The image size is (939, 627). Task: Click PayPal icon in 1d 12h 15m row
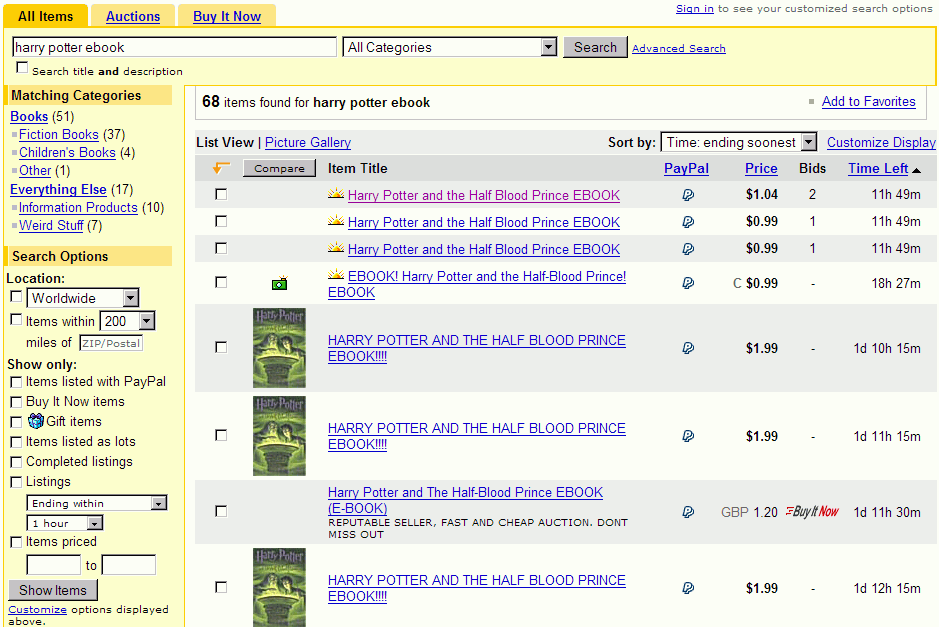[x=688, y=588]
